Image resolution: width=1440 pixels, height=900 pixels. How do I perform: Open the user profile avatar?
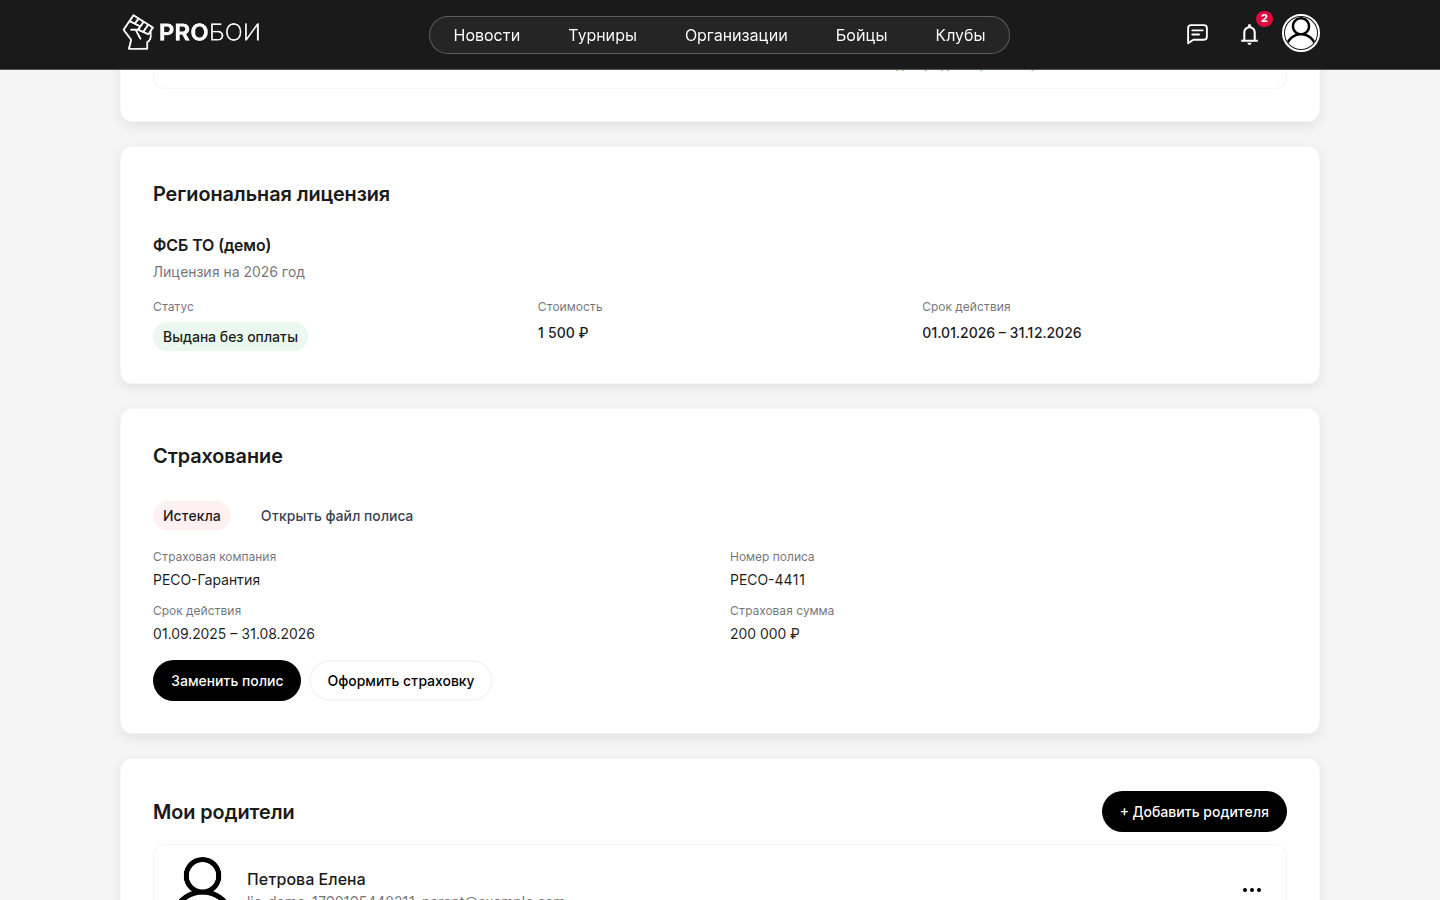pos(1301,33)
